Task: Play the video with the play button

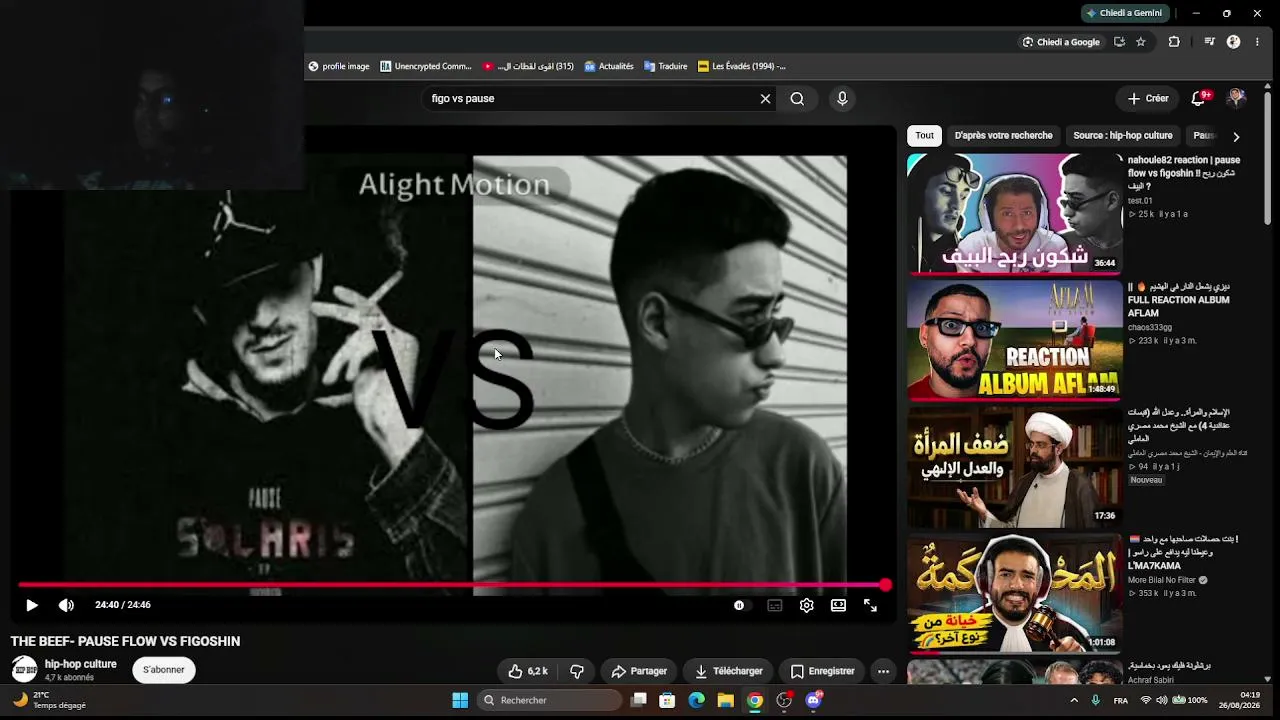Action: [x=32, y=605]
